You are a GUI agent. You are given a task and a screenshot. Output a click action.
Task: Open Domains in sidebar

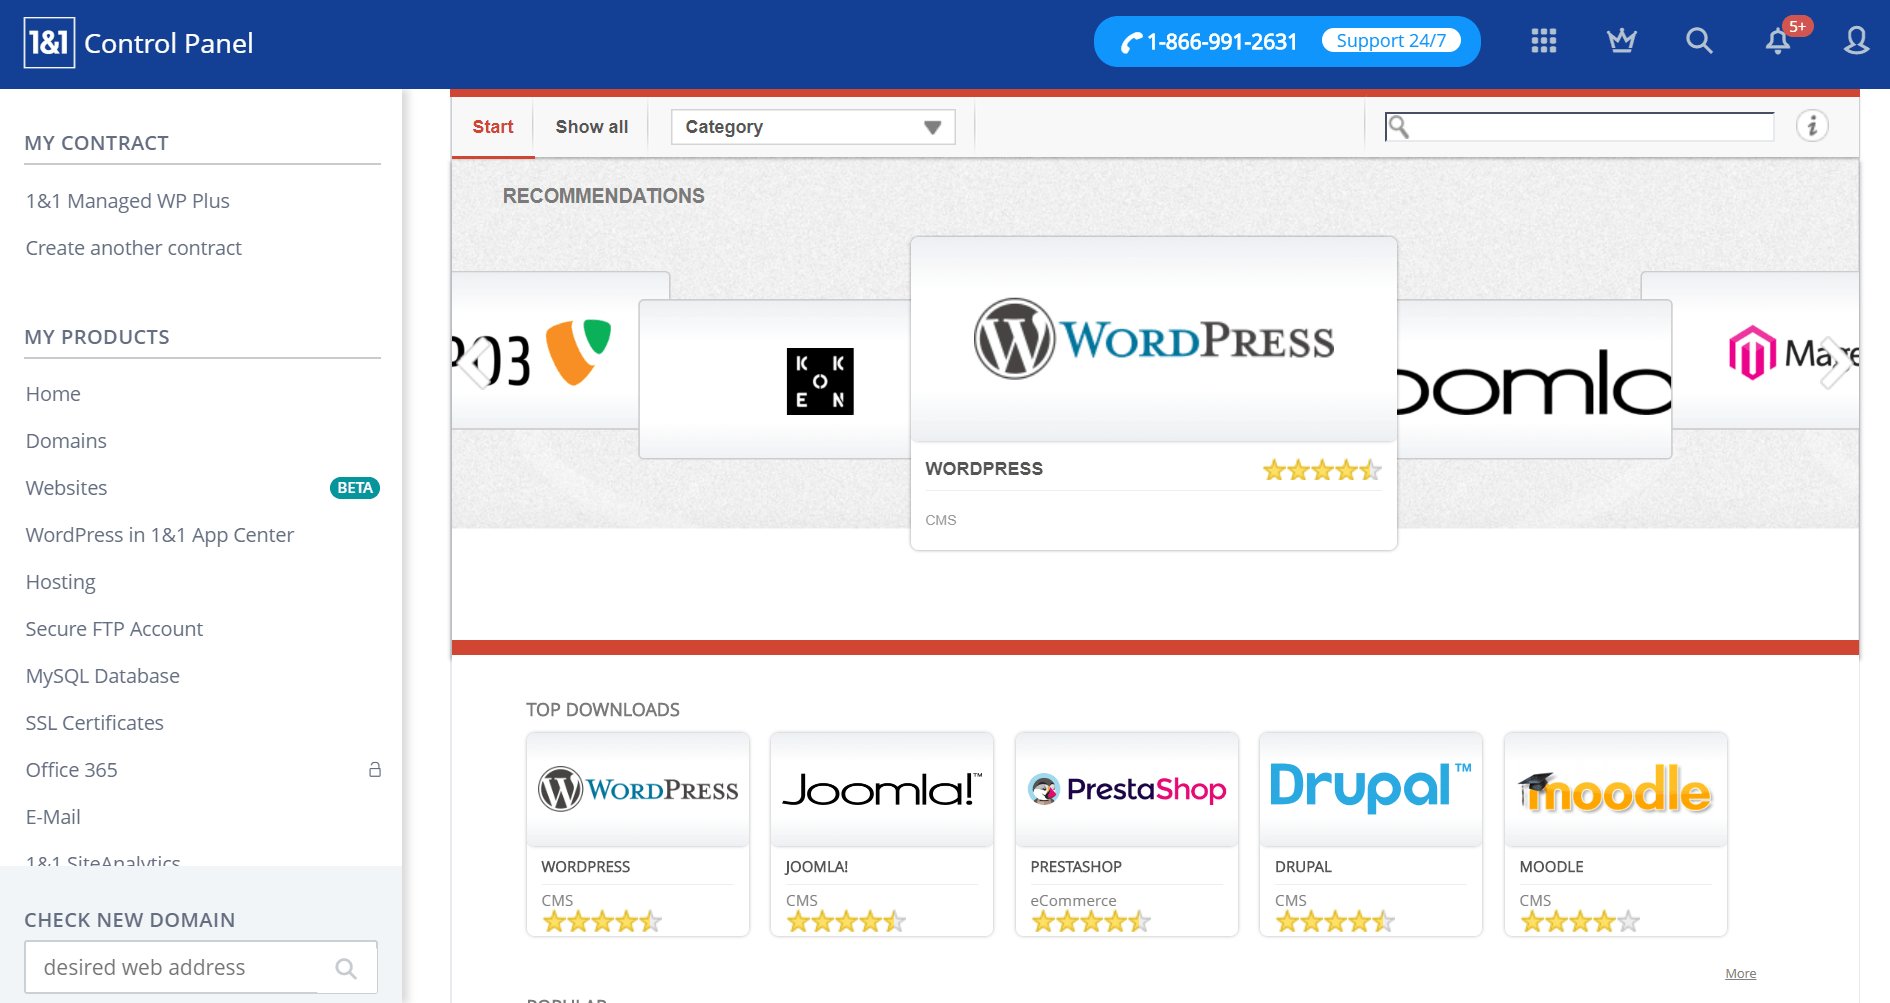pos(66,441)
